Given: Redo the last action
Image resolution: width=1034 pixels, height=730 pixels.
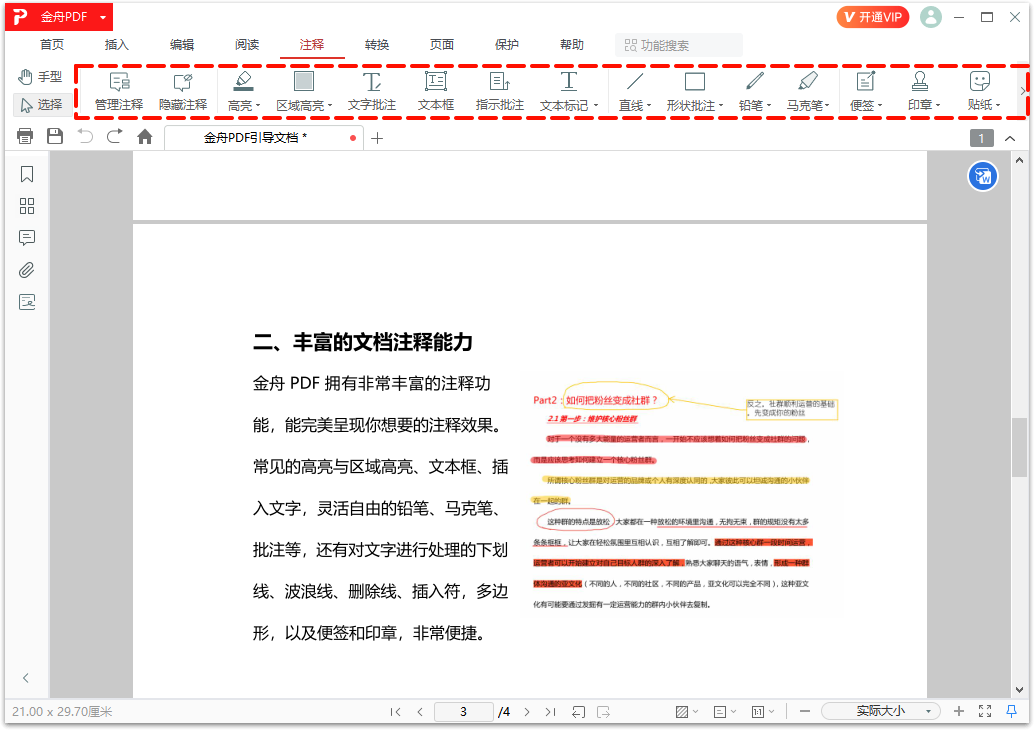Looking at the screenshot, I should 115,137.
